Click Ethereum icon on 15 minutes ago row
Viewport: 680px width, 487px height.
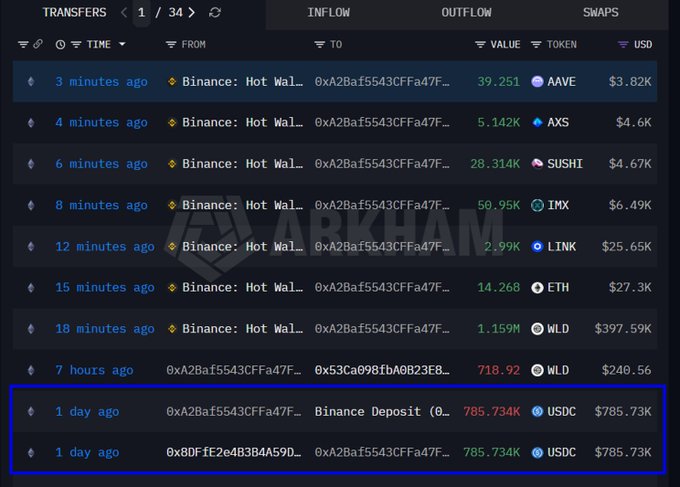pyautogui.click(x=31, y=288)
